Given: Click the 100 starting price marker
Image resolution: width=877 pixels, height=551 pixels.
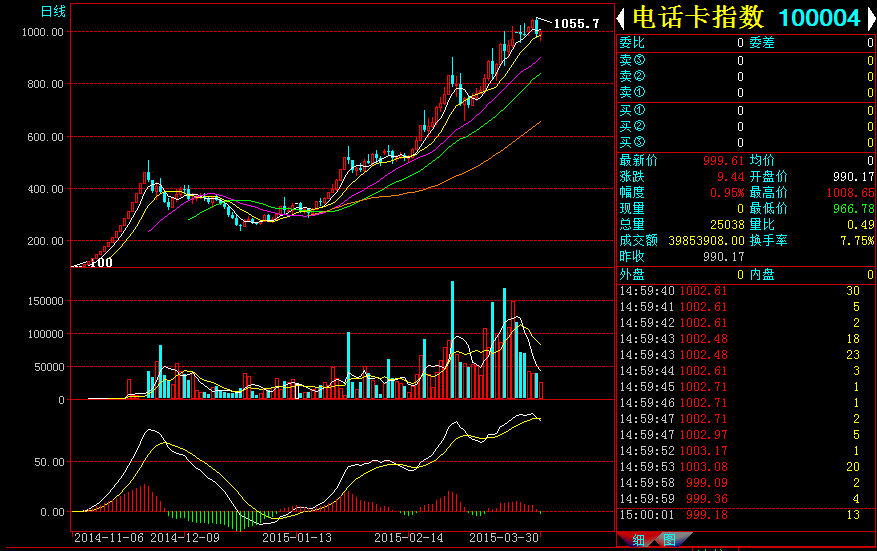Looking at the screenshot, I should coord(101,262).
